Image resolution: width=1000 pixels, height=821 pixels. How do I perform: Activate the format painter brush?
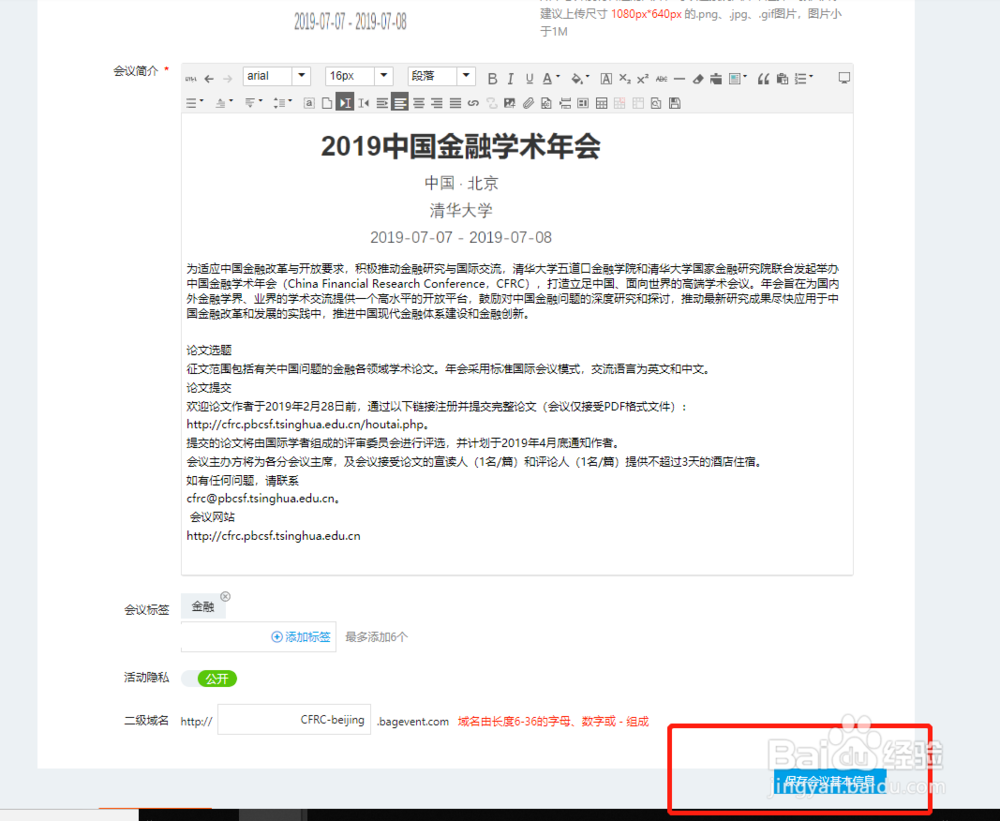click(716, 78)
